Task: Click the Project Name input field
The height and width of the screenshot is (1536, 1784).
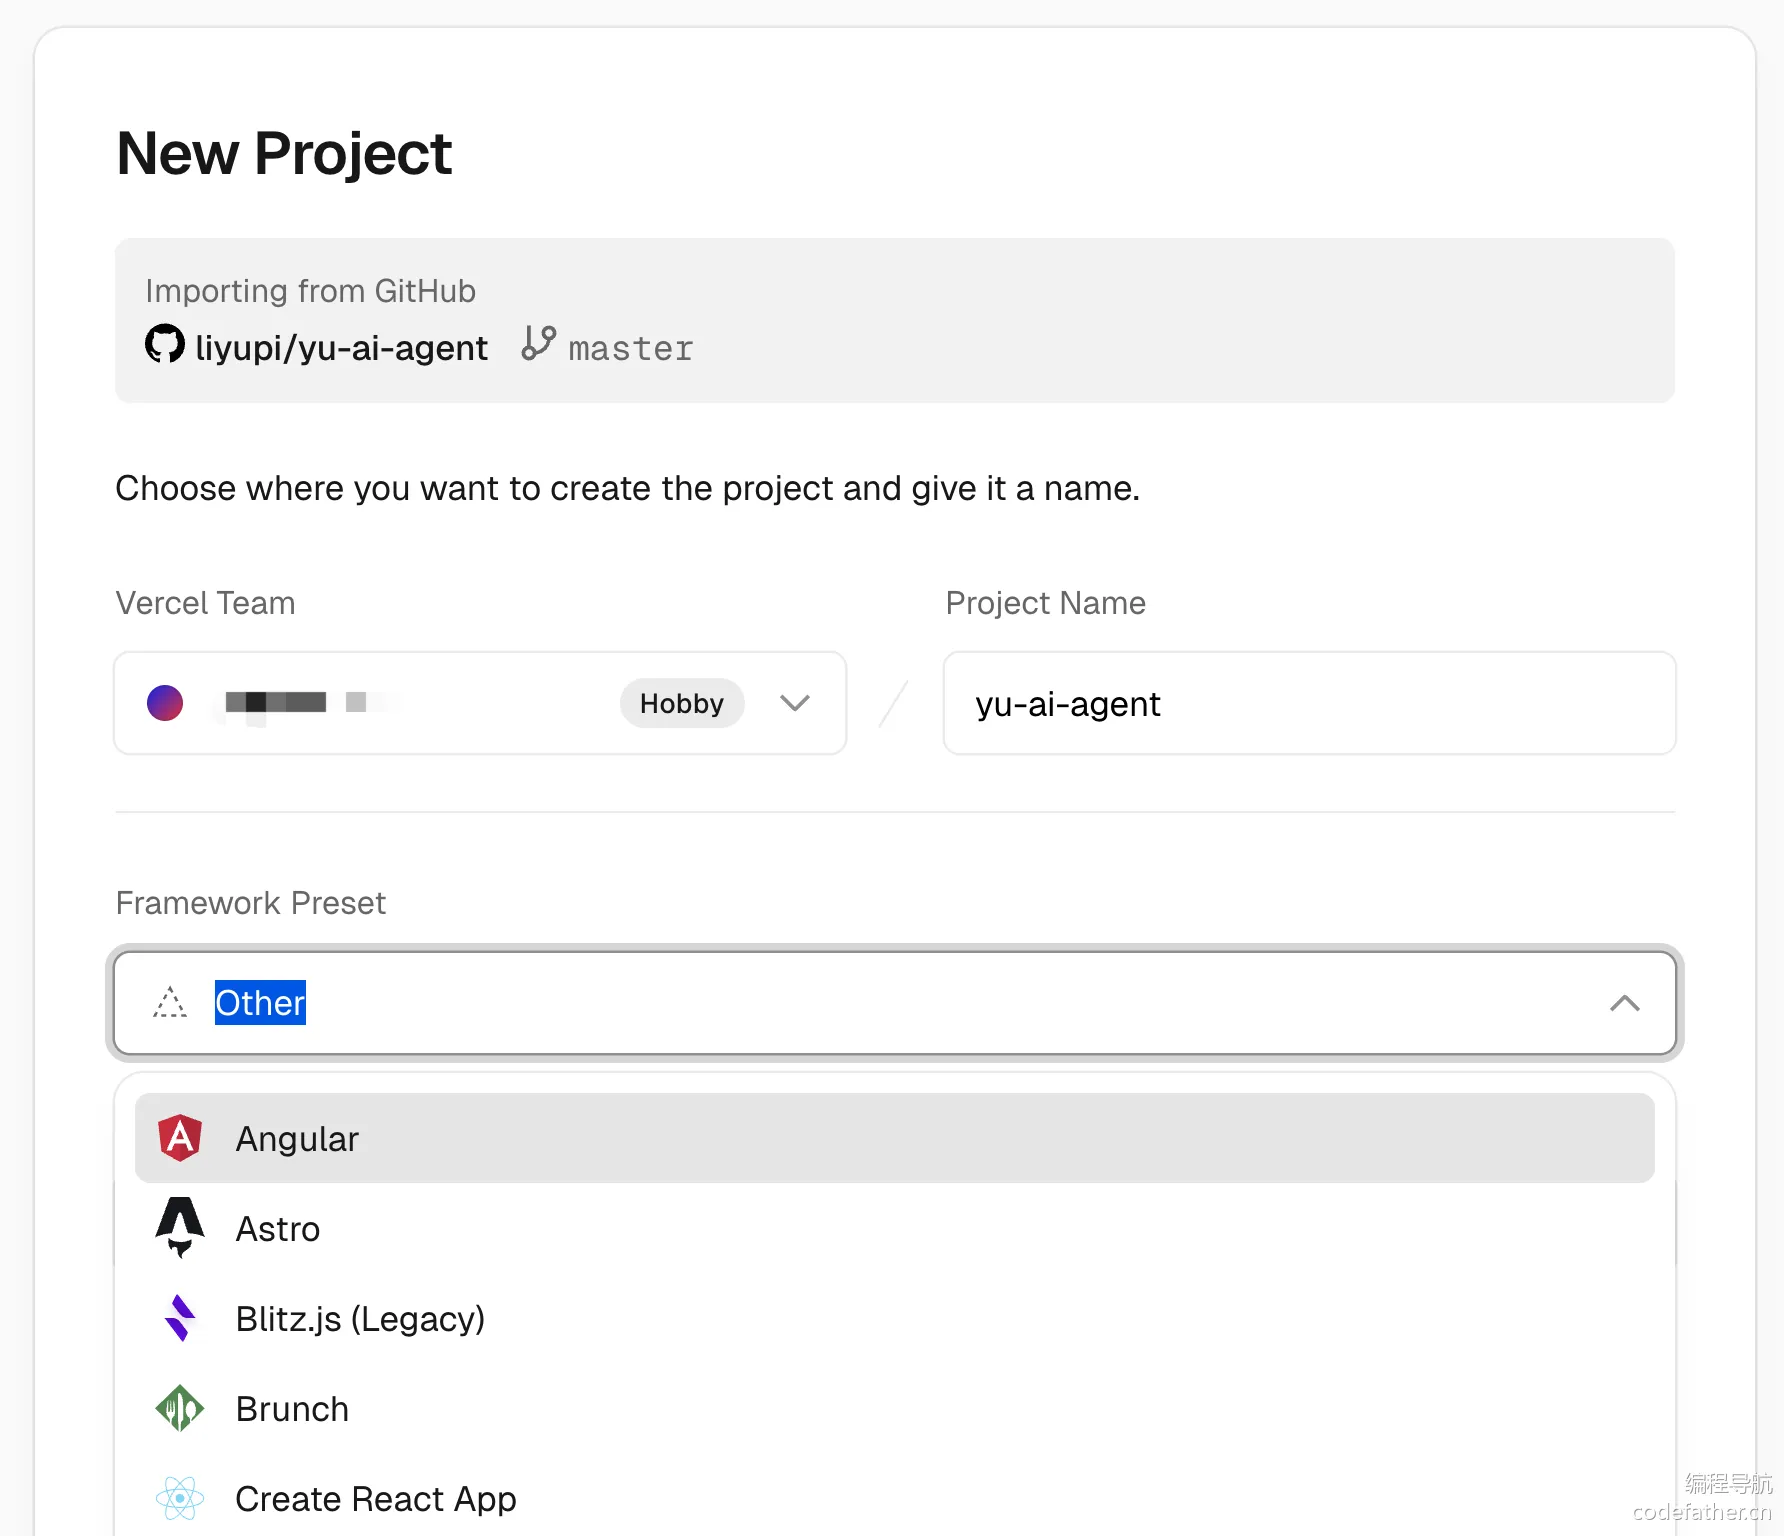Action: coord(1309,703)
